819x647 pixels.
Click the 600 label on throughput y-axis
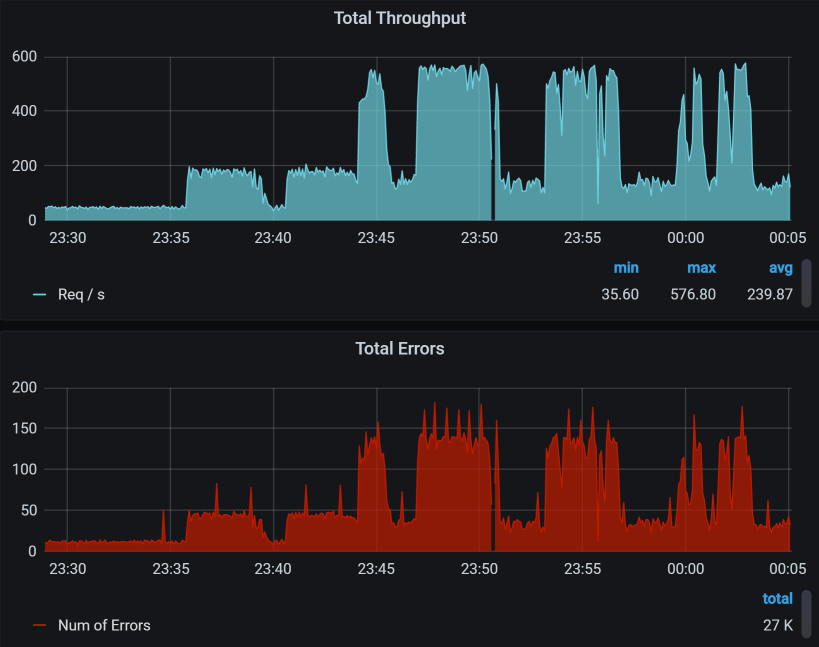[x=25, y=57]
